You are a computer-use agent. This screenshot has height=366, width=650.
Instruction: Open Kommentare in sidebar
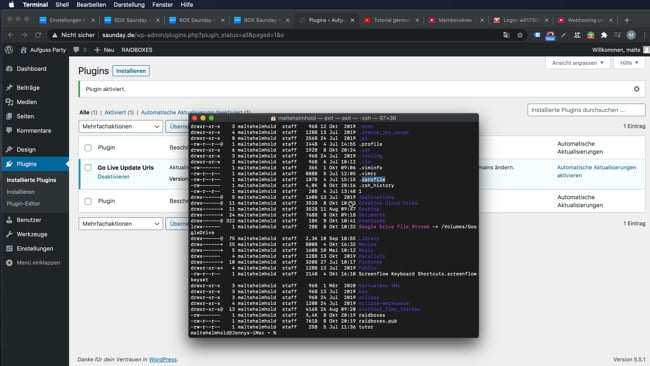click(34, 131)
